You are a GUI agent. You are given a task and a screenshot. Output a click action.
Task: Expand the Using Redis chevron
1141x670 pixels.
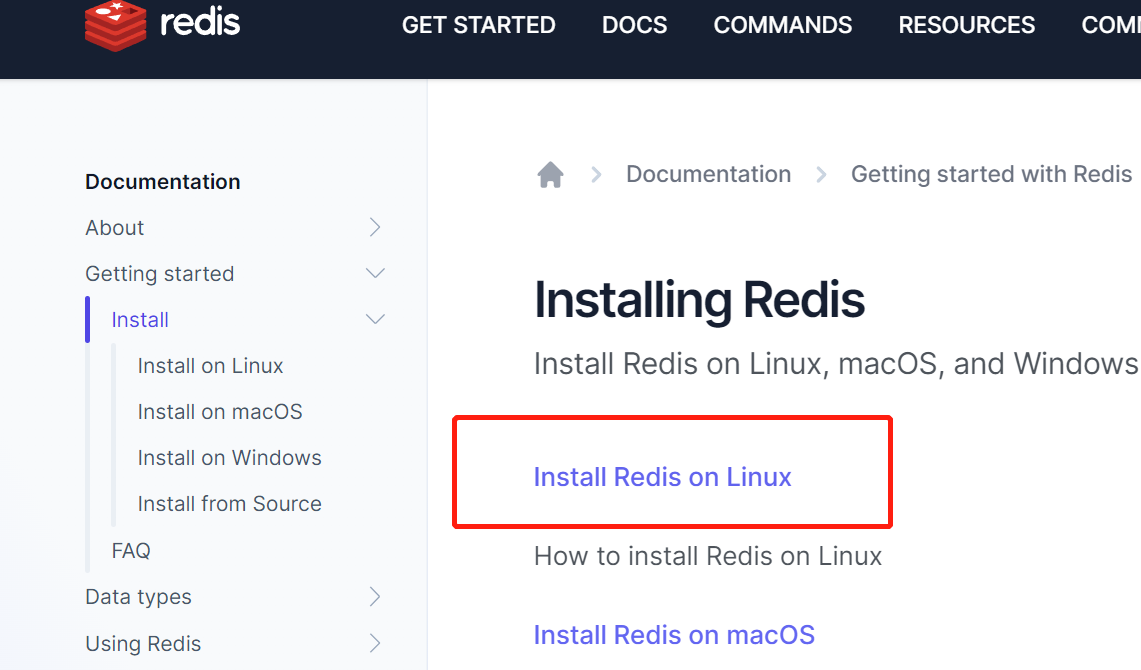(375, 643)
